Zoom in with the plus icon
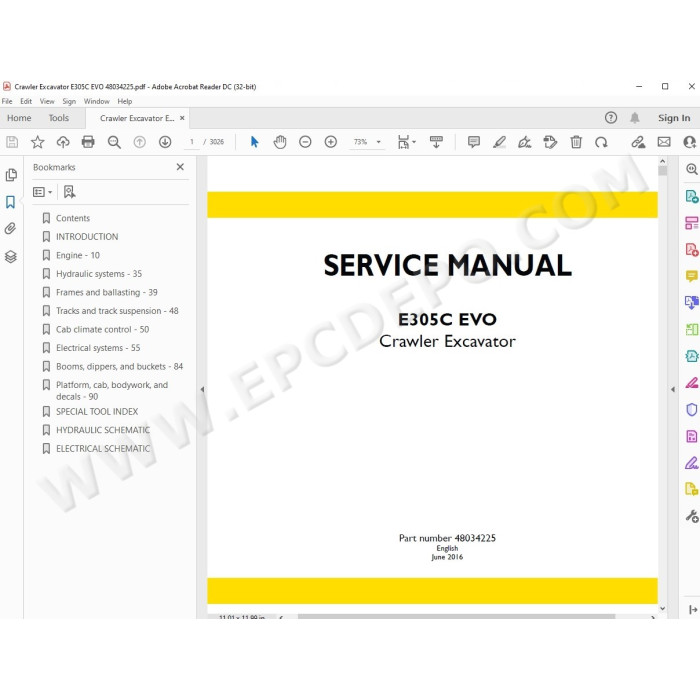The image size is (700, 700). pyautogui.click(x=331, y=142)
